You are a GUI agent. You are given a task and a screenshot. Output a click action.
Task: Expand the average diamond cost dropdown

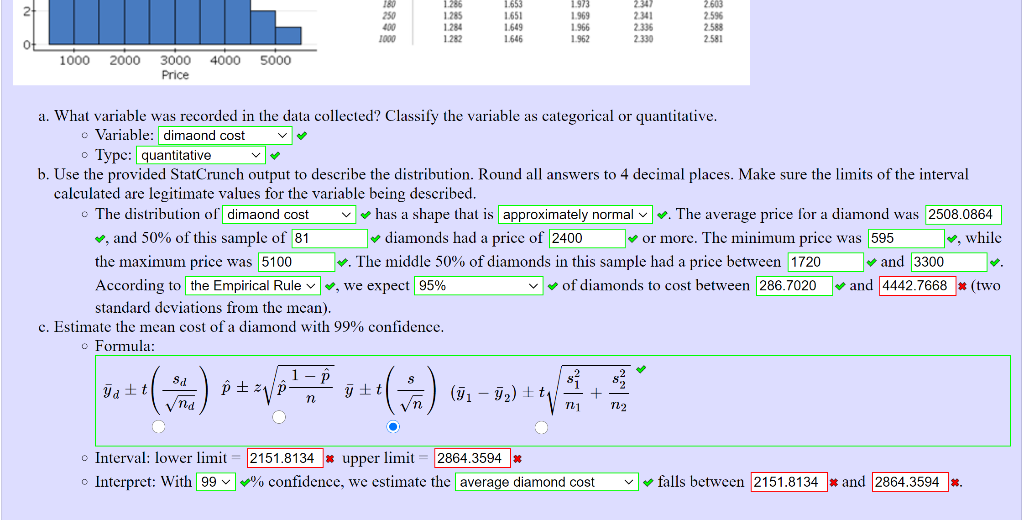tap(547, 482)
